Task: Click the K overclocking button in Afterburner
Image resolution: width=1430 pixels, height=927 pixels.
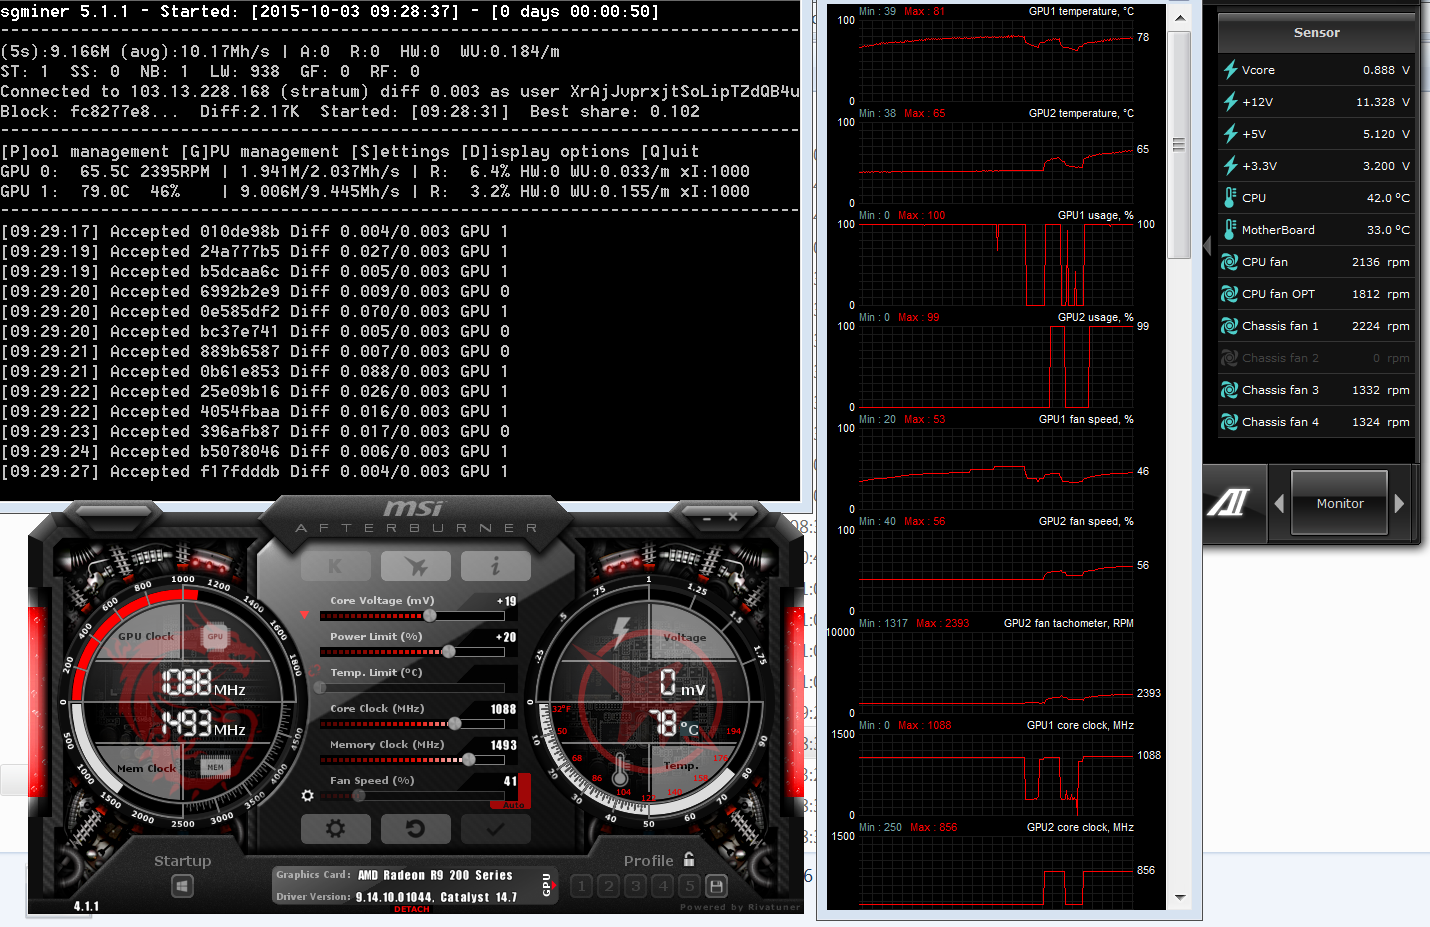Action: click(x=335, y=566)
